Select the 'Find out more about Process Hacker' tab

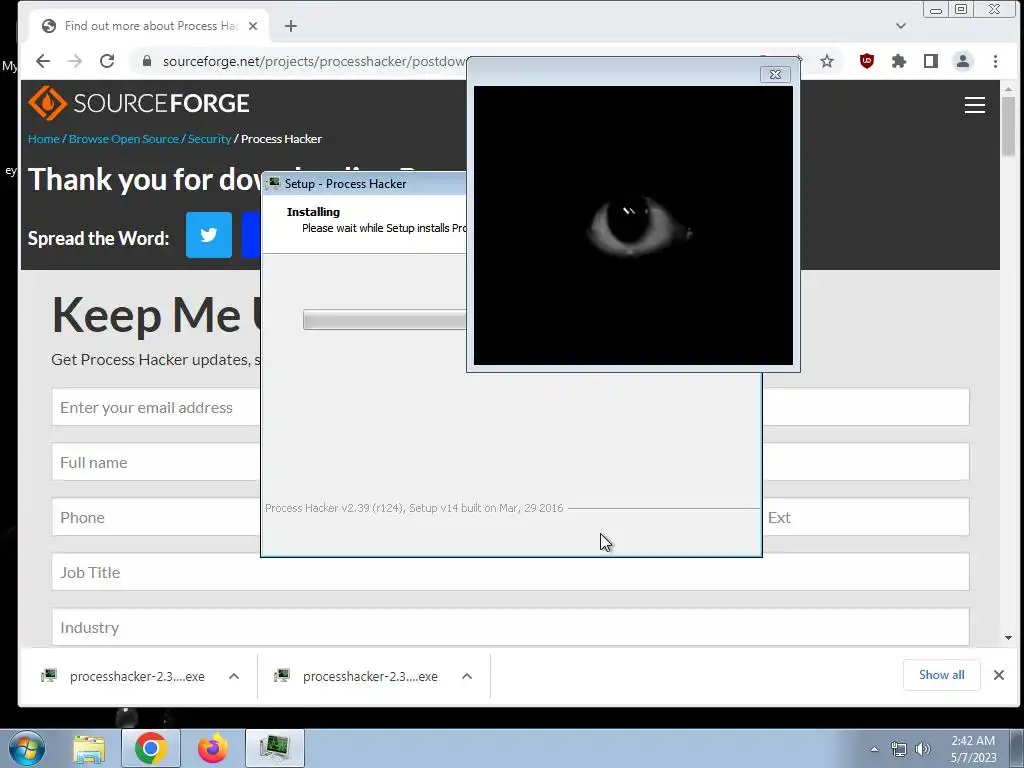pyautogui.click(x=150, y=26)
